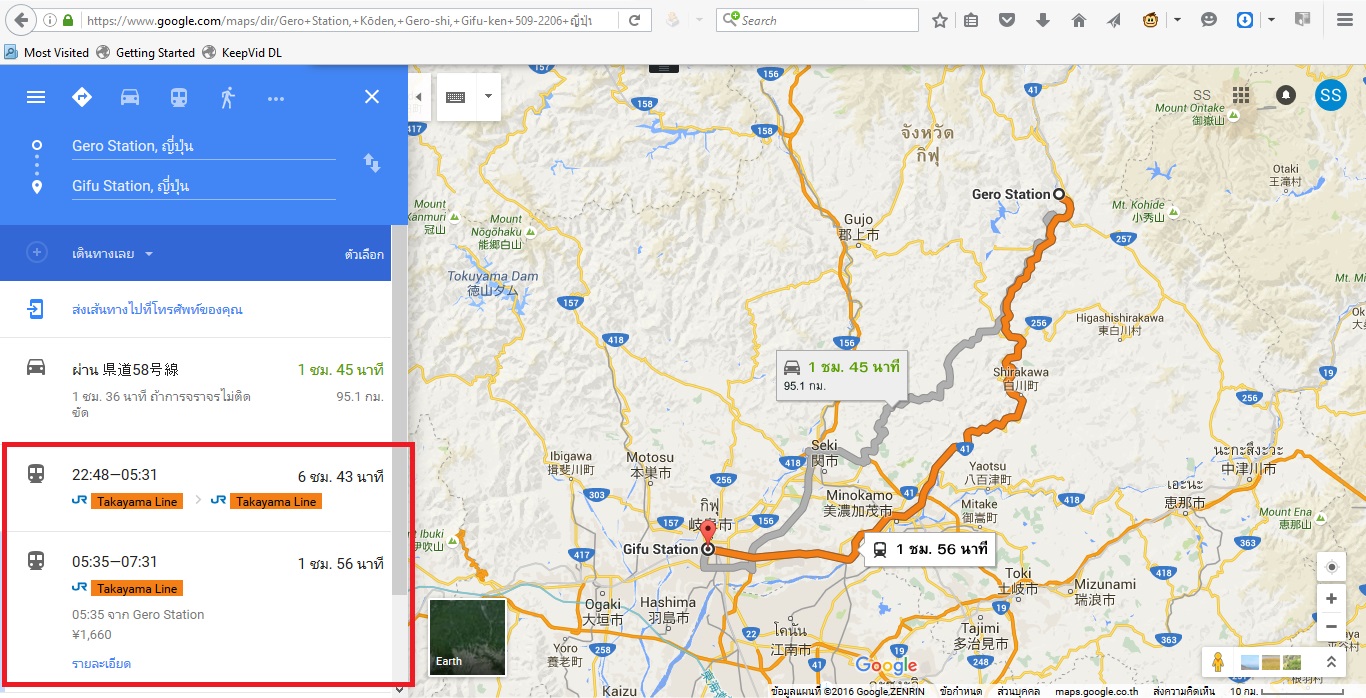Expand the input tools dropdown arrow
Screen dimensions: 1366x698
(x=488, y=97)
